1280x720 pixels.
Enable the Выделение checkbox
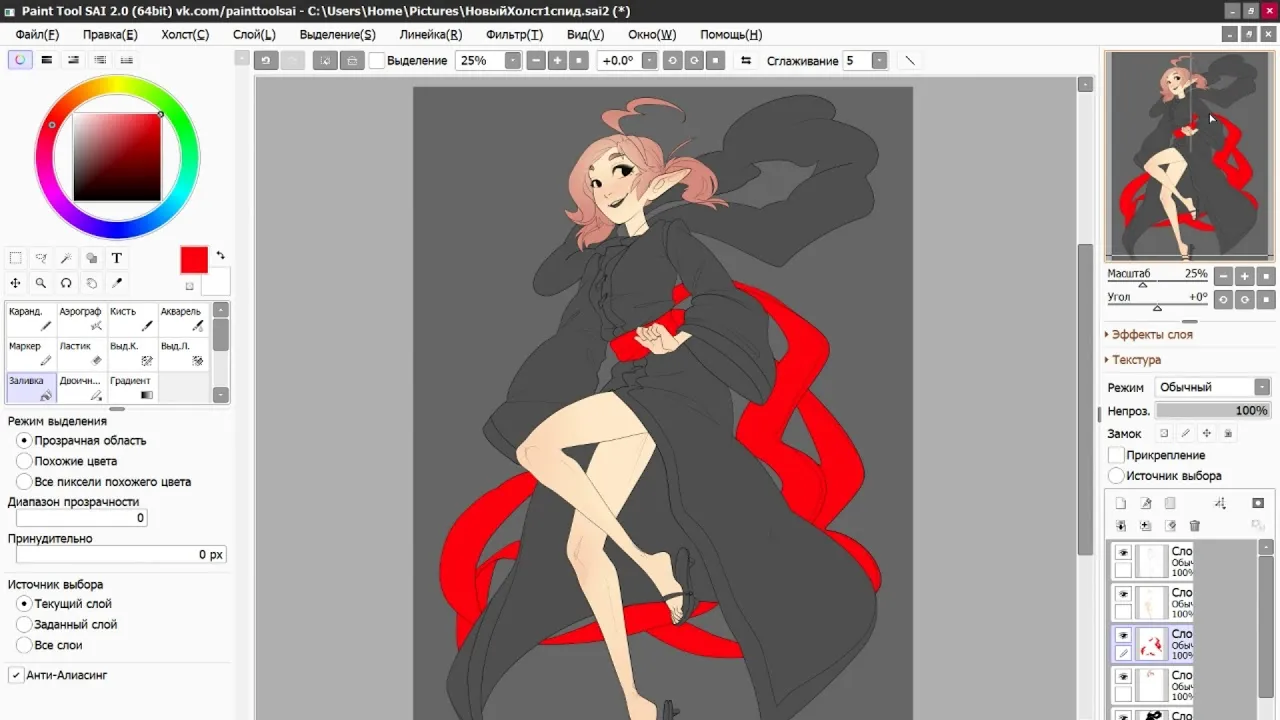pos(377,61)
